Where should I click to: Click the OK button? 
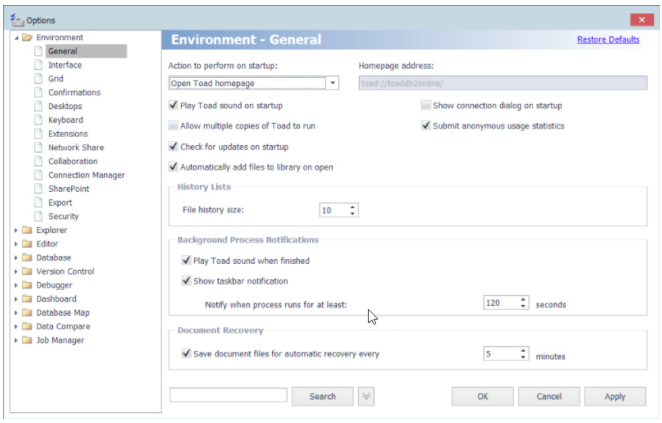click(x=483, y=396)
